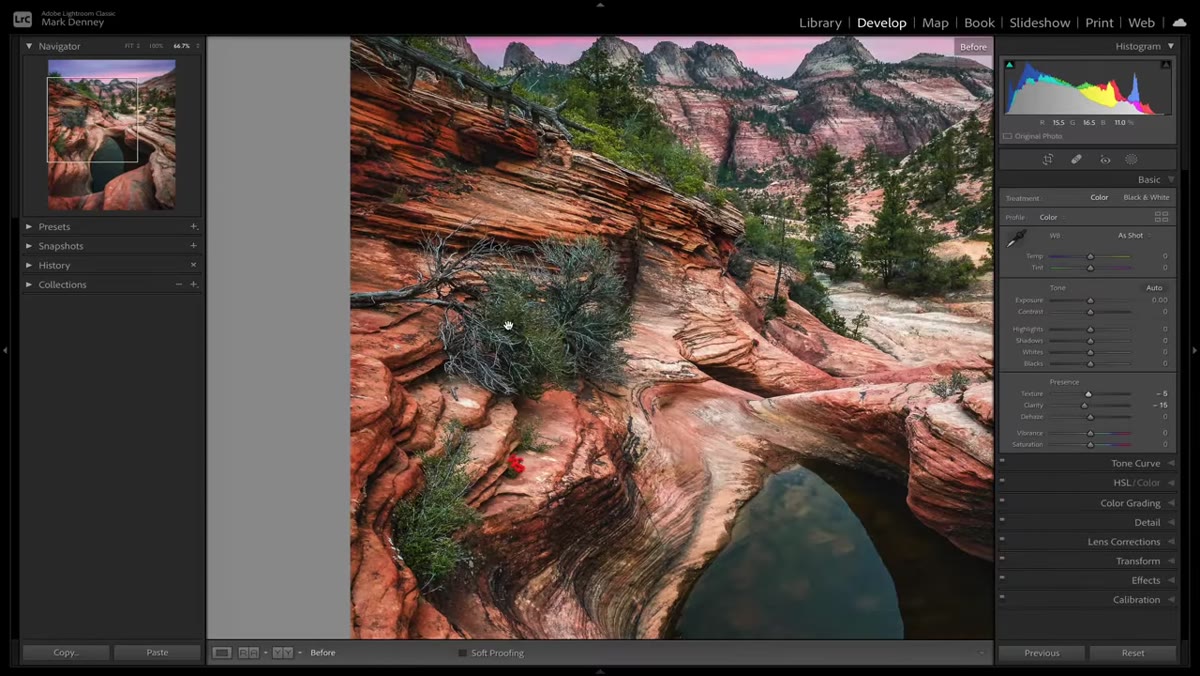Toggle the Color Grading panel switch

(x=1002, y=502)
